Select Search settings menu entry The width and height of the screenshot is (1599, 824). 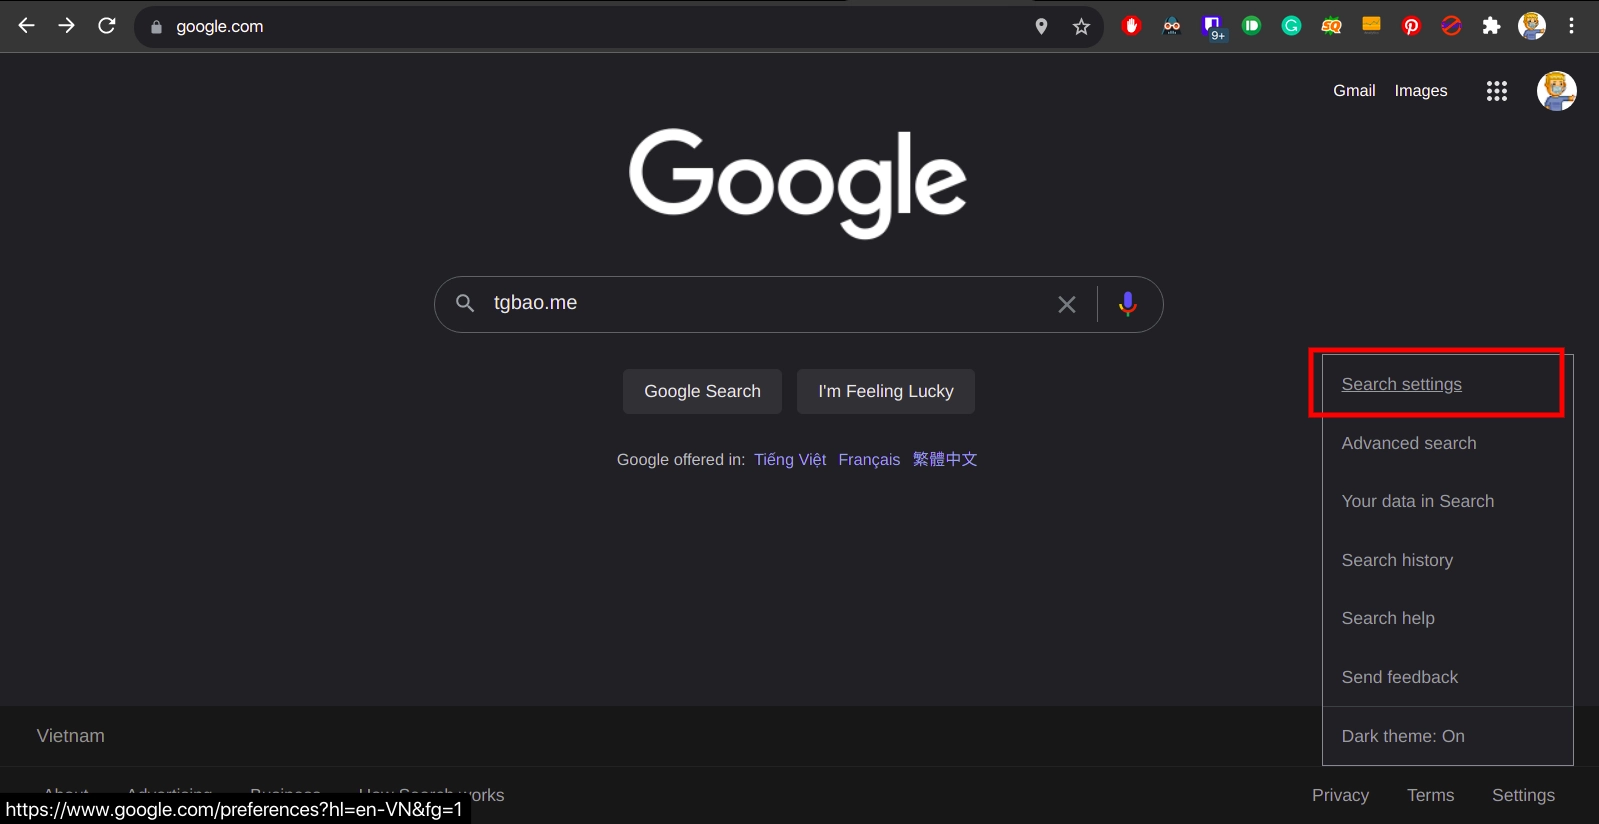pyautogui.click(x=1401, y=384)
